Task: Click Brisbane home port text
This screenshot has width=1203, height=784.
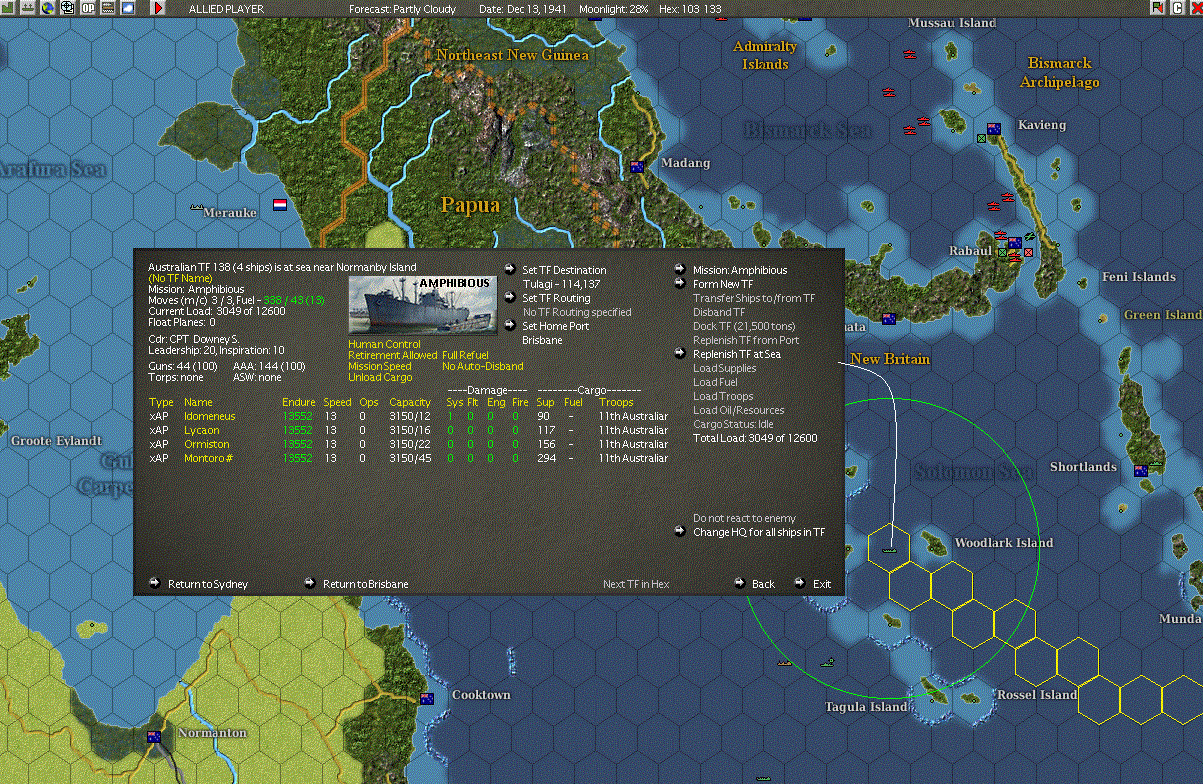Action: click(543, 340)
